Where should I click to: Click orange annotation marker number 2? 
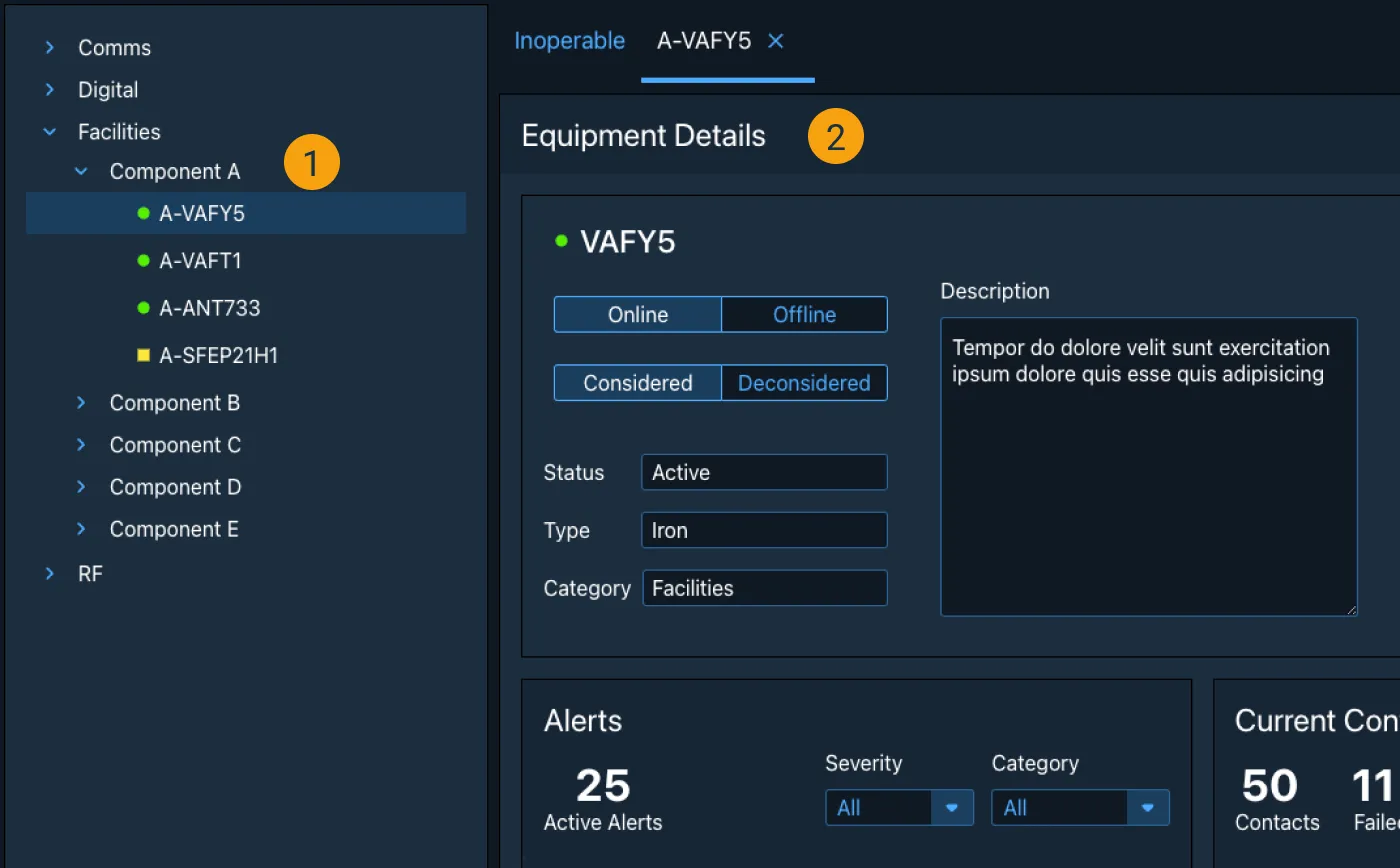click(x=835, y=138)
